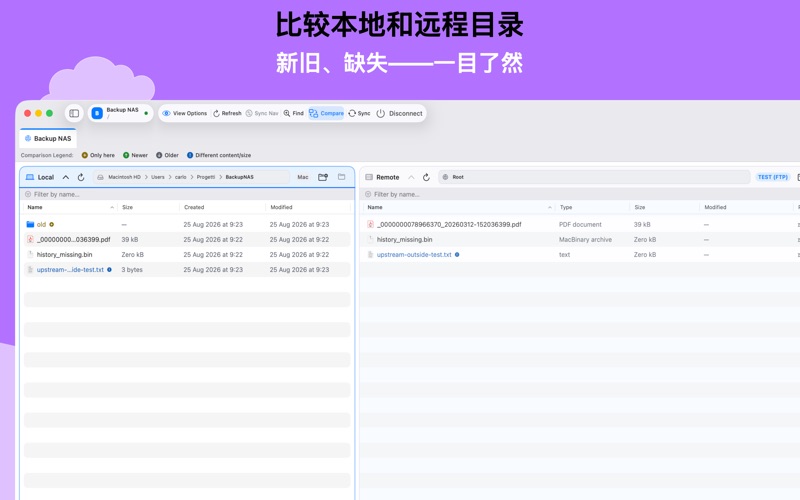Image resolution: width=800 pixels, height=500 pixels.
Task: Disconnect from the server
Action: click(x=399, y=113)
